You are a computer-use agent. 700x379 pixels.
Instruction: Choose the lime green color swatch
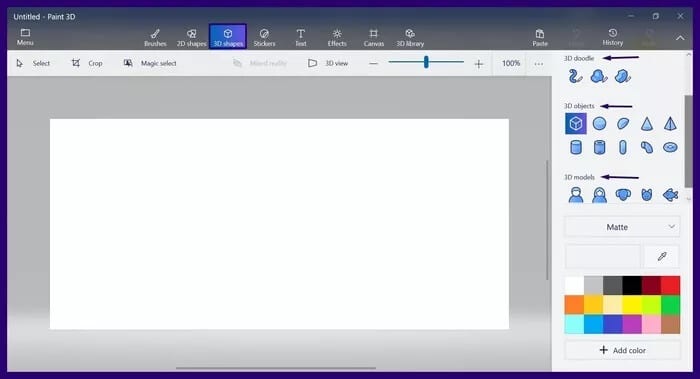click(651, 305)
